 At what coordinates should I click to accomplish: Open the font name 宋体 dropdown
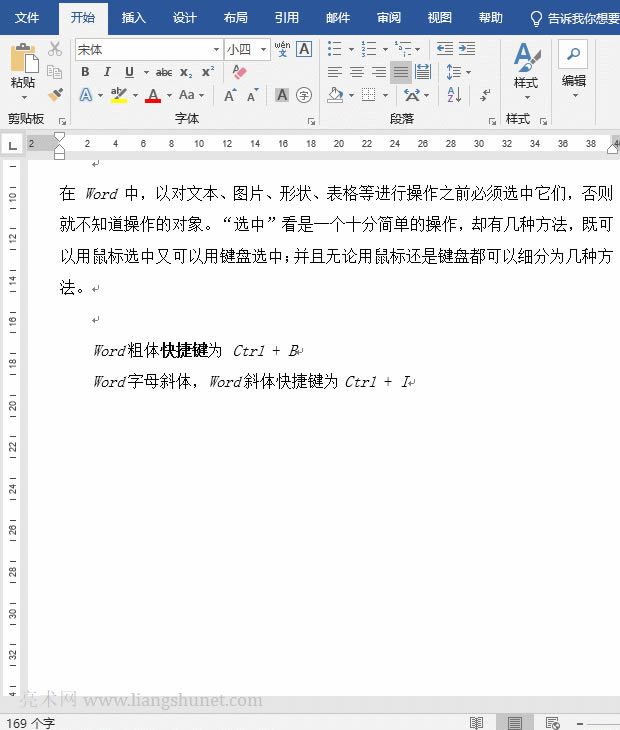pyautogui.click(x=216, y=49)
